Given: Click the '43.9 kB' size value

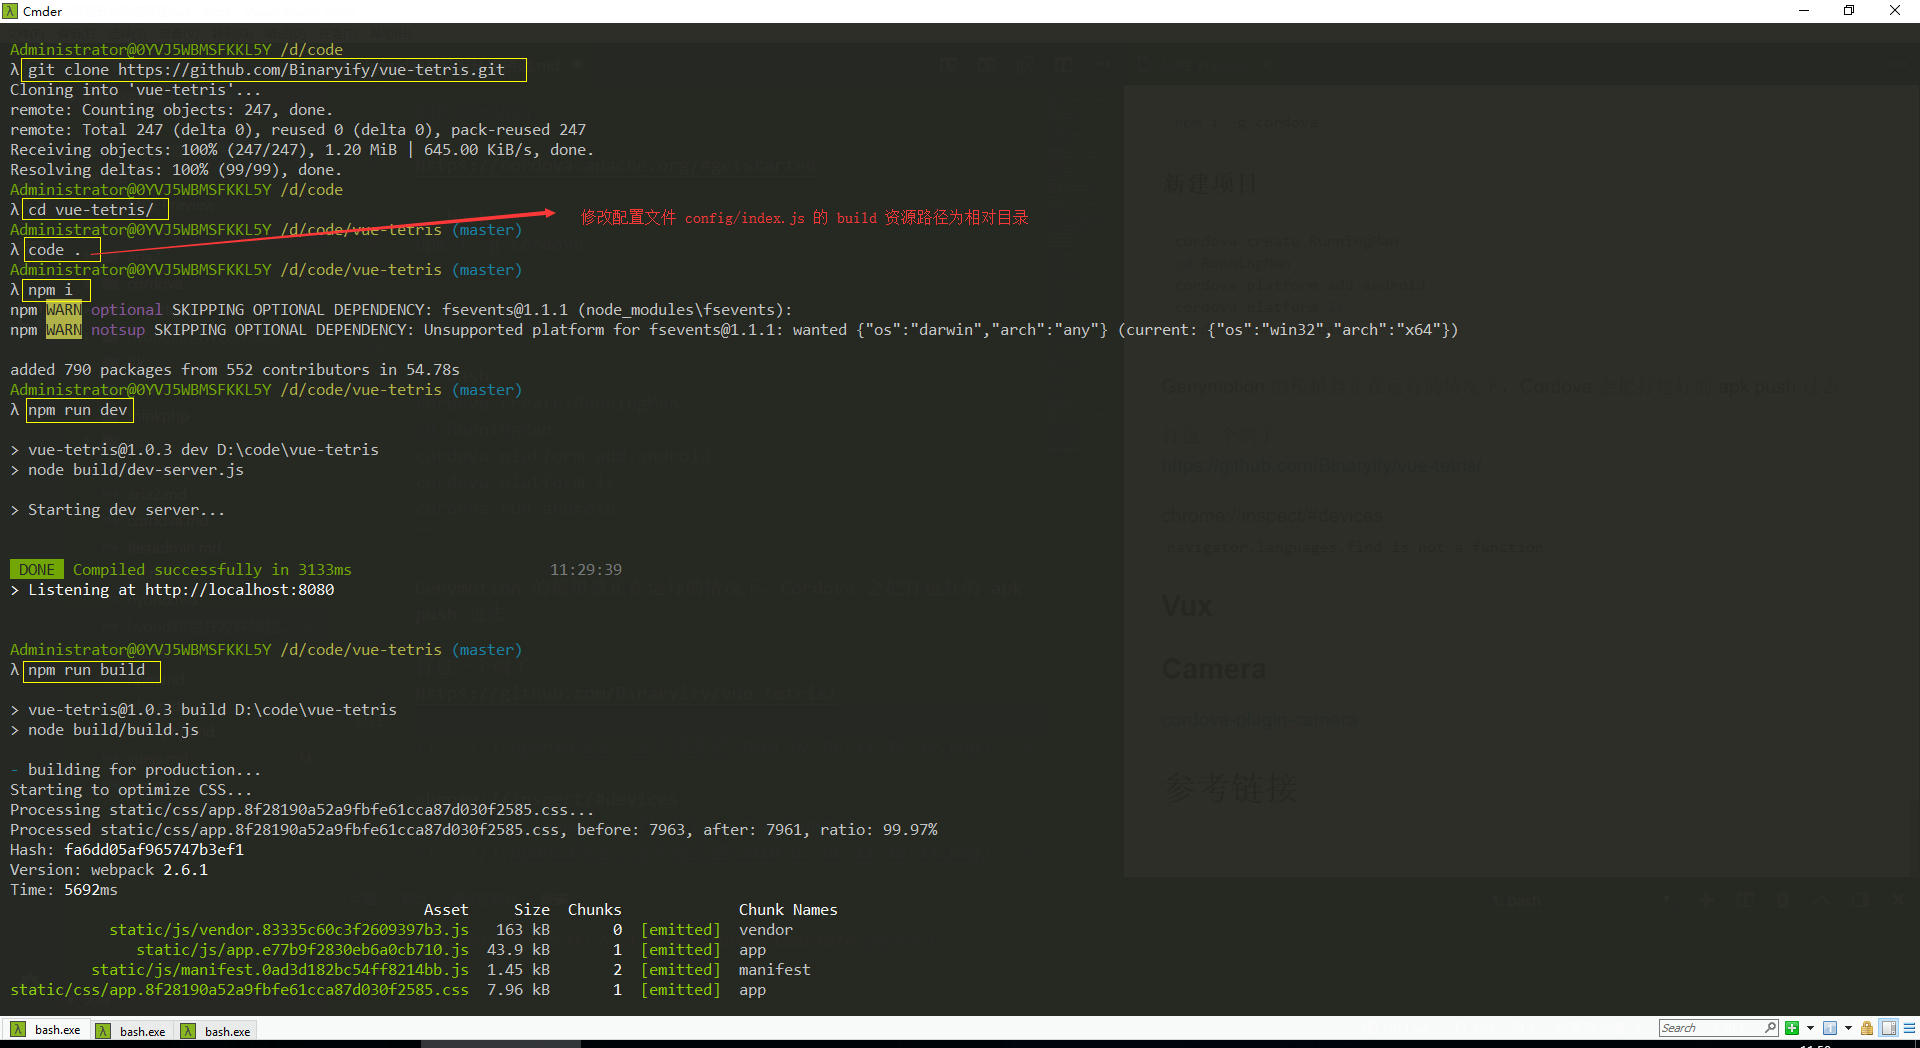Looking at the screenshot, I should tap(518, 950).
